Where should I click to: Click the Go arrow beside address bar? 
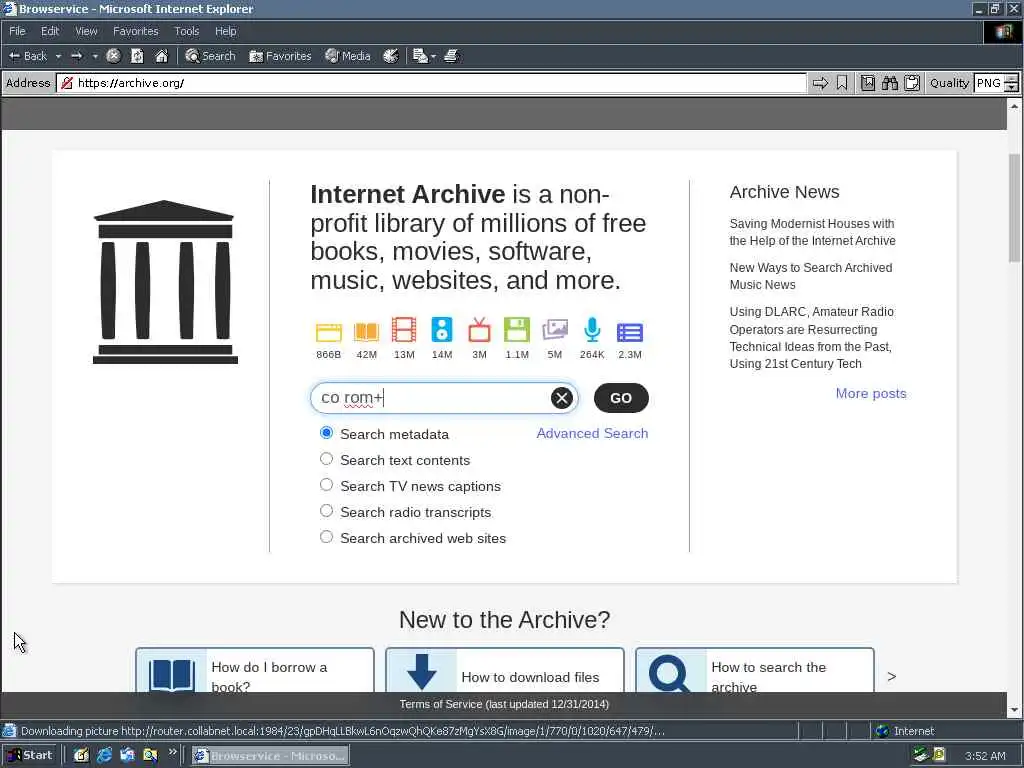[x=820, y=83]
